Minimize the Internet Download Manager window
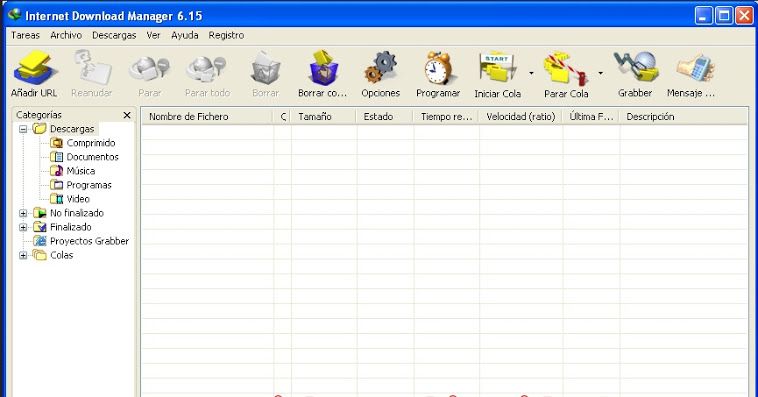Screen dimensions: 758x397 pyautogui.click(x=704, y=15)
